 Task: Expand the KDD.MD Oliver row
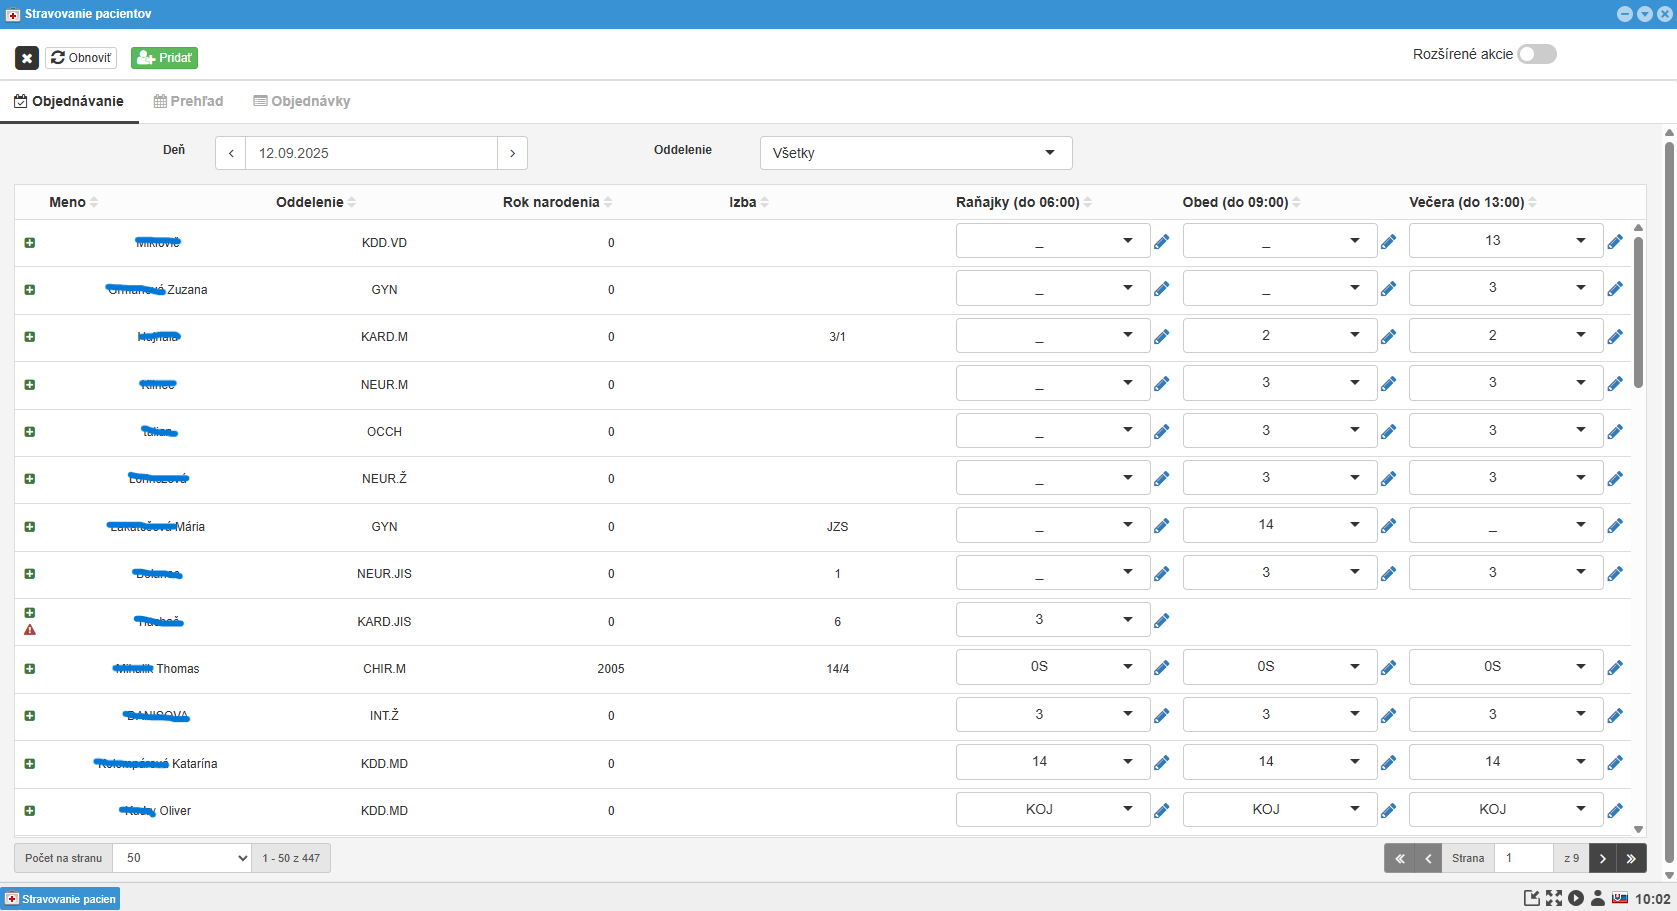[x=30, y=811]
